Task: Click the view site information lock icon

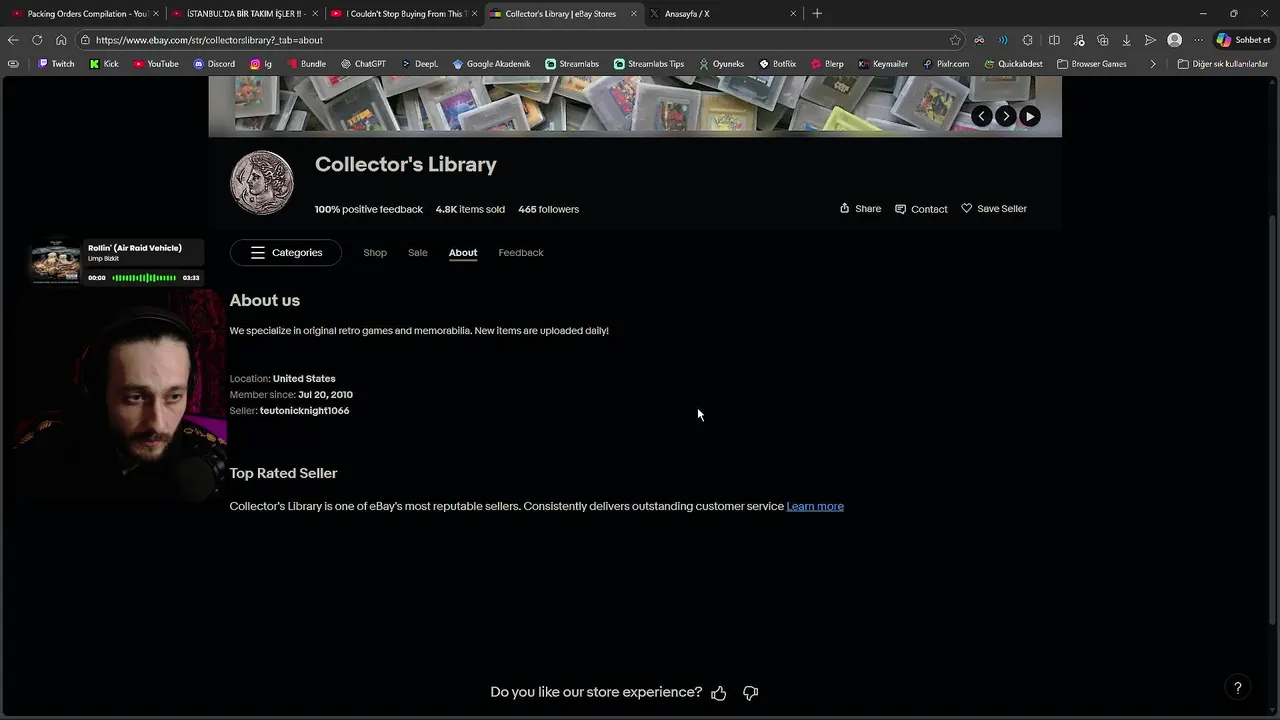Action: coord(87,40)
